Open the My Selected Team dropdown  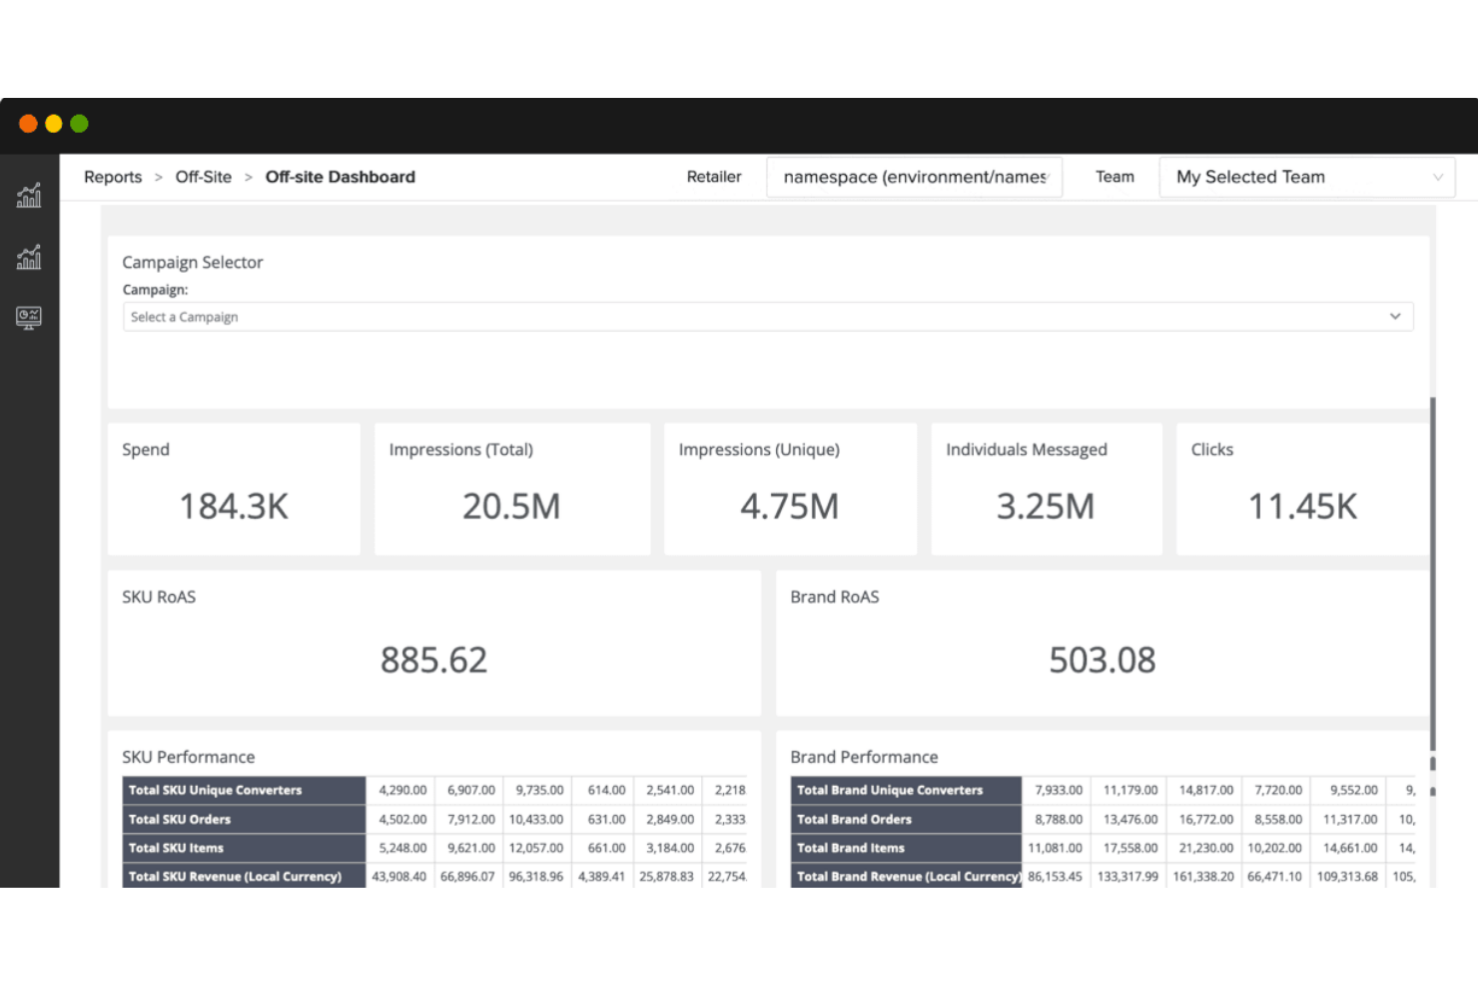[1306, 177]
